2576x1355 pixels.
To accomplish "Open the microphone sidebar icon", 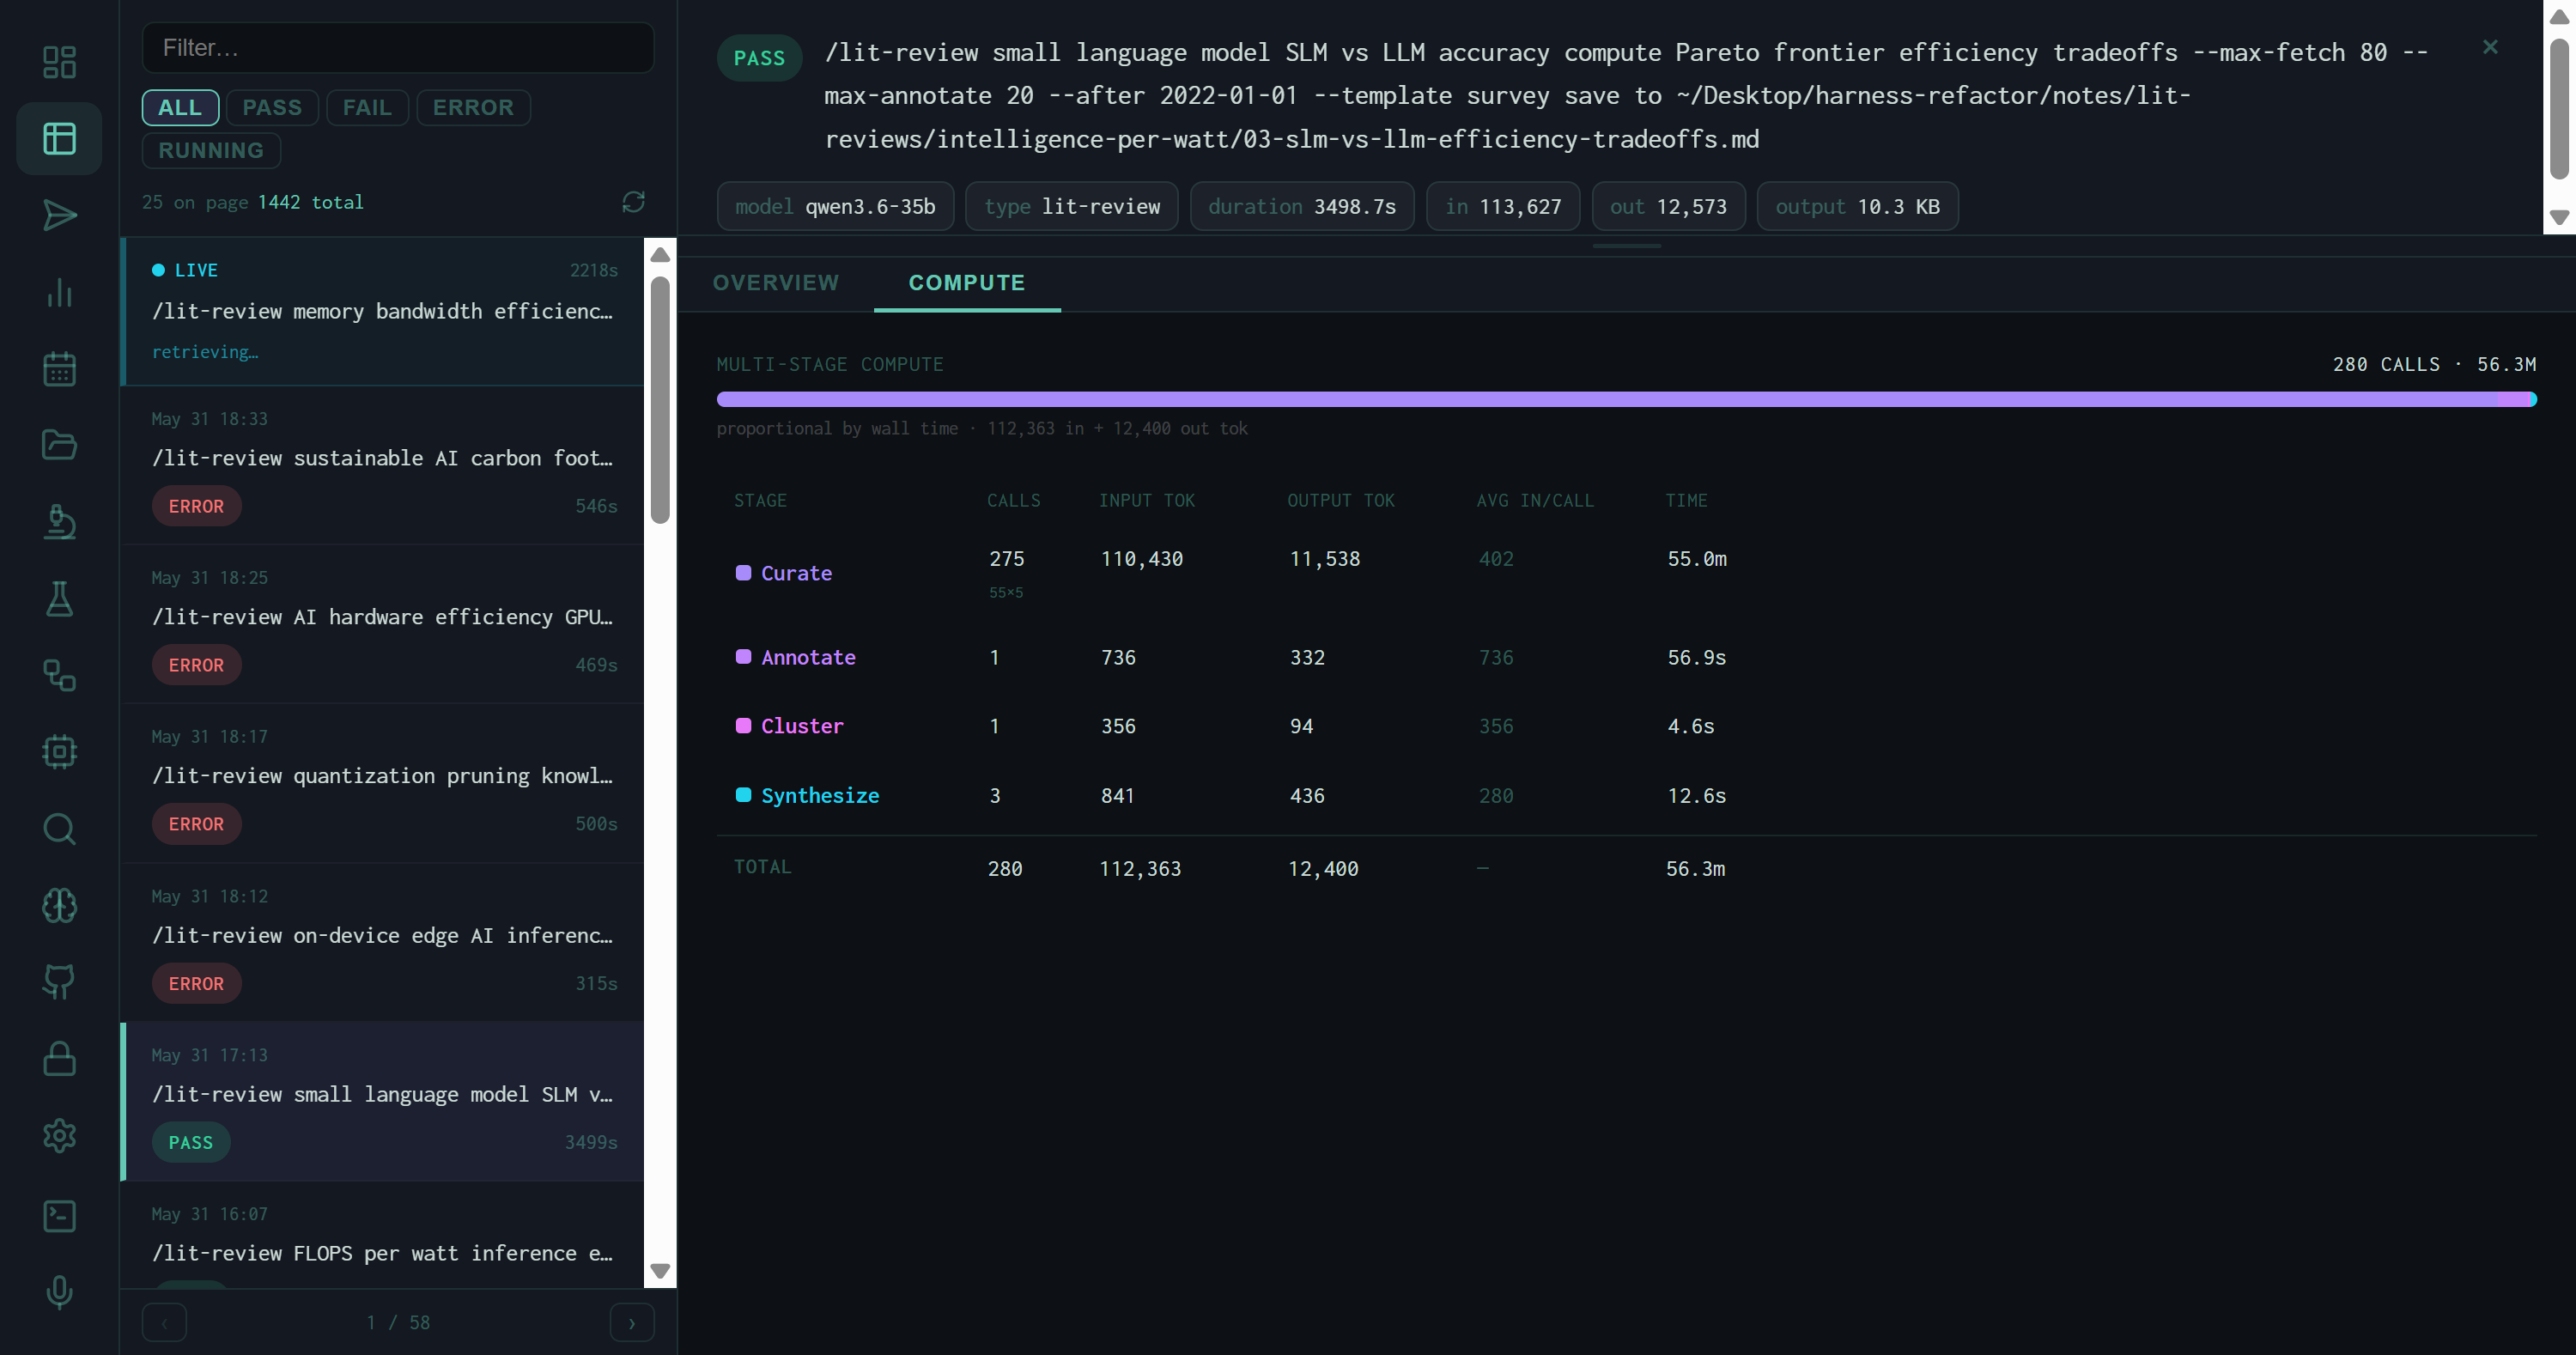I will (59, 1292).
